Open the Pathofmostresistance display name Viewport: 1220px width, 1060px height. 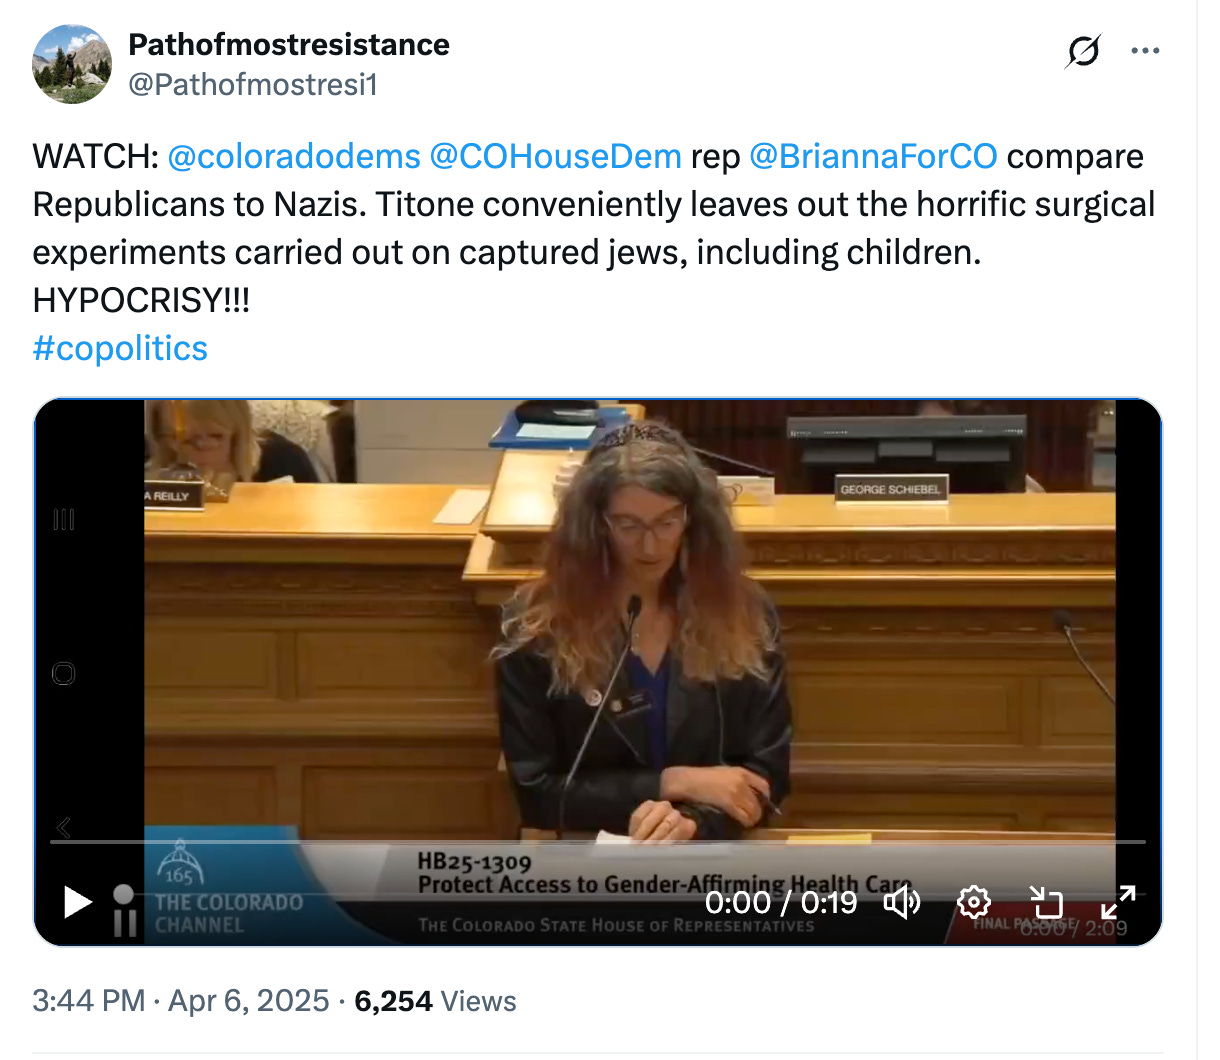pos(289,44)
